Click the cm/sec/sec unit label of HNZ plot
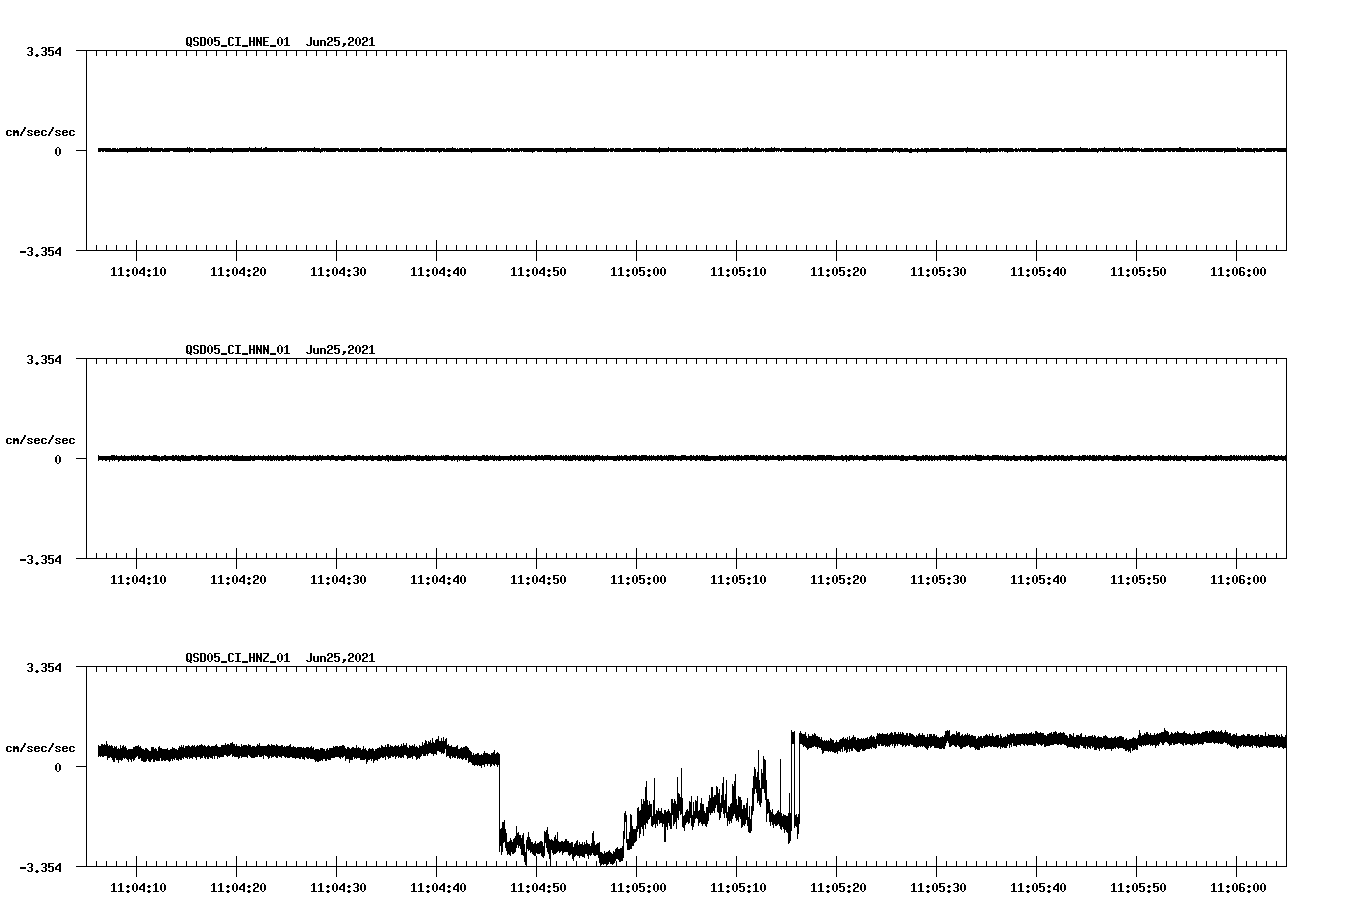 point(40,748)
